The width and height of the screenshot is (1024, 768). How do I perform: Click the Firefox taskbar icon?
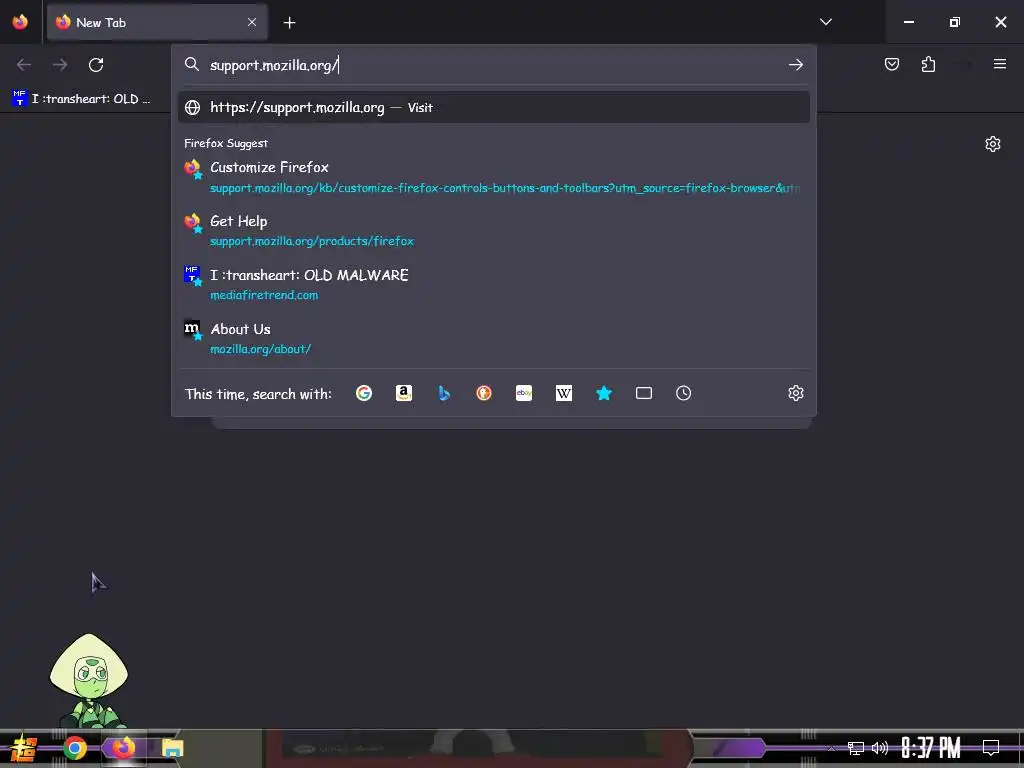[x=123, y=748]
